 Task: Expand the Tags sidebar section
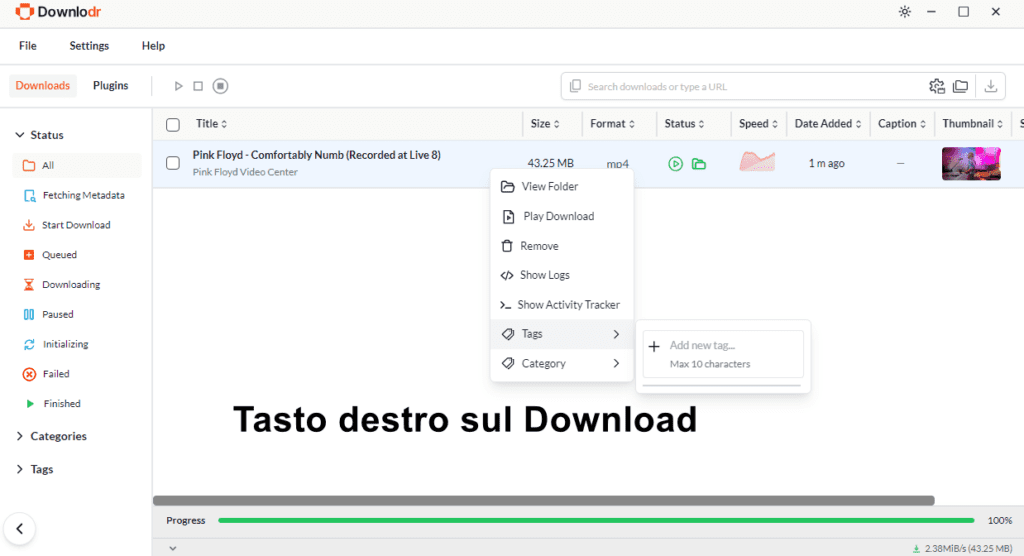coord(35,469)
